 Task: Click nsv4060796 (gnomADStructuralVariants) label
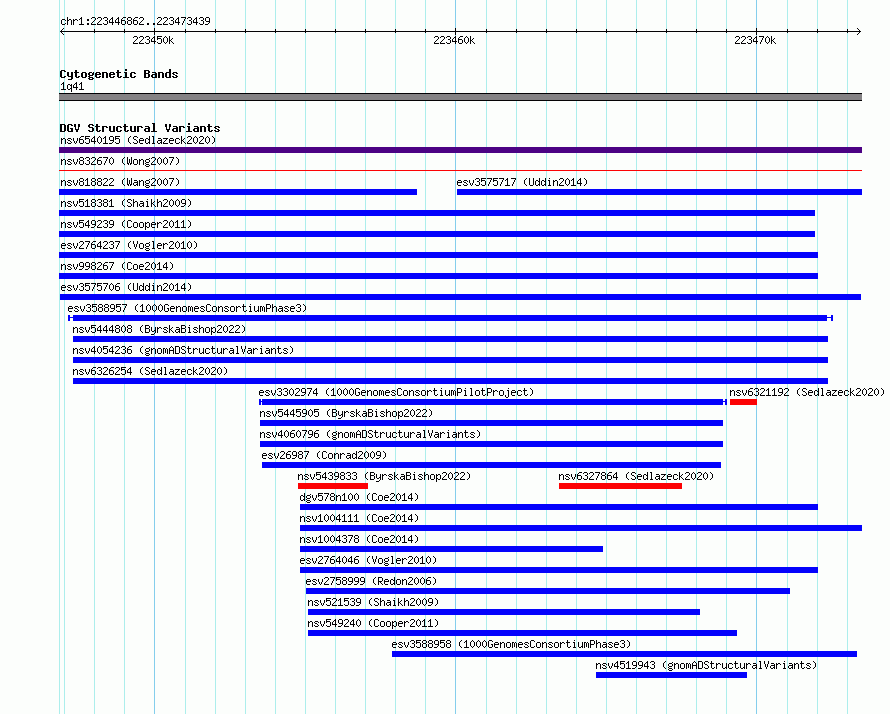[x=370, y=434]
